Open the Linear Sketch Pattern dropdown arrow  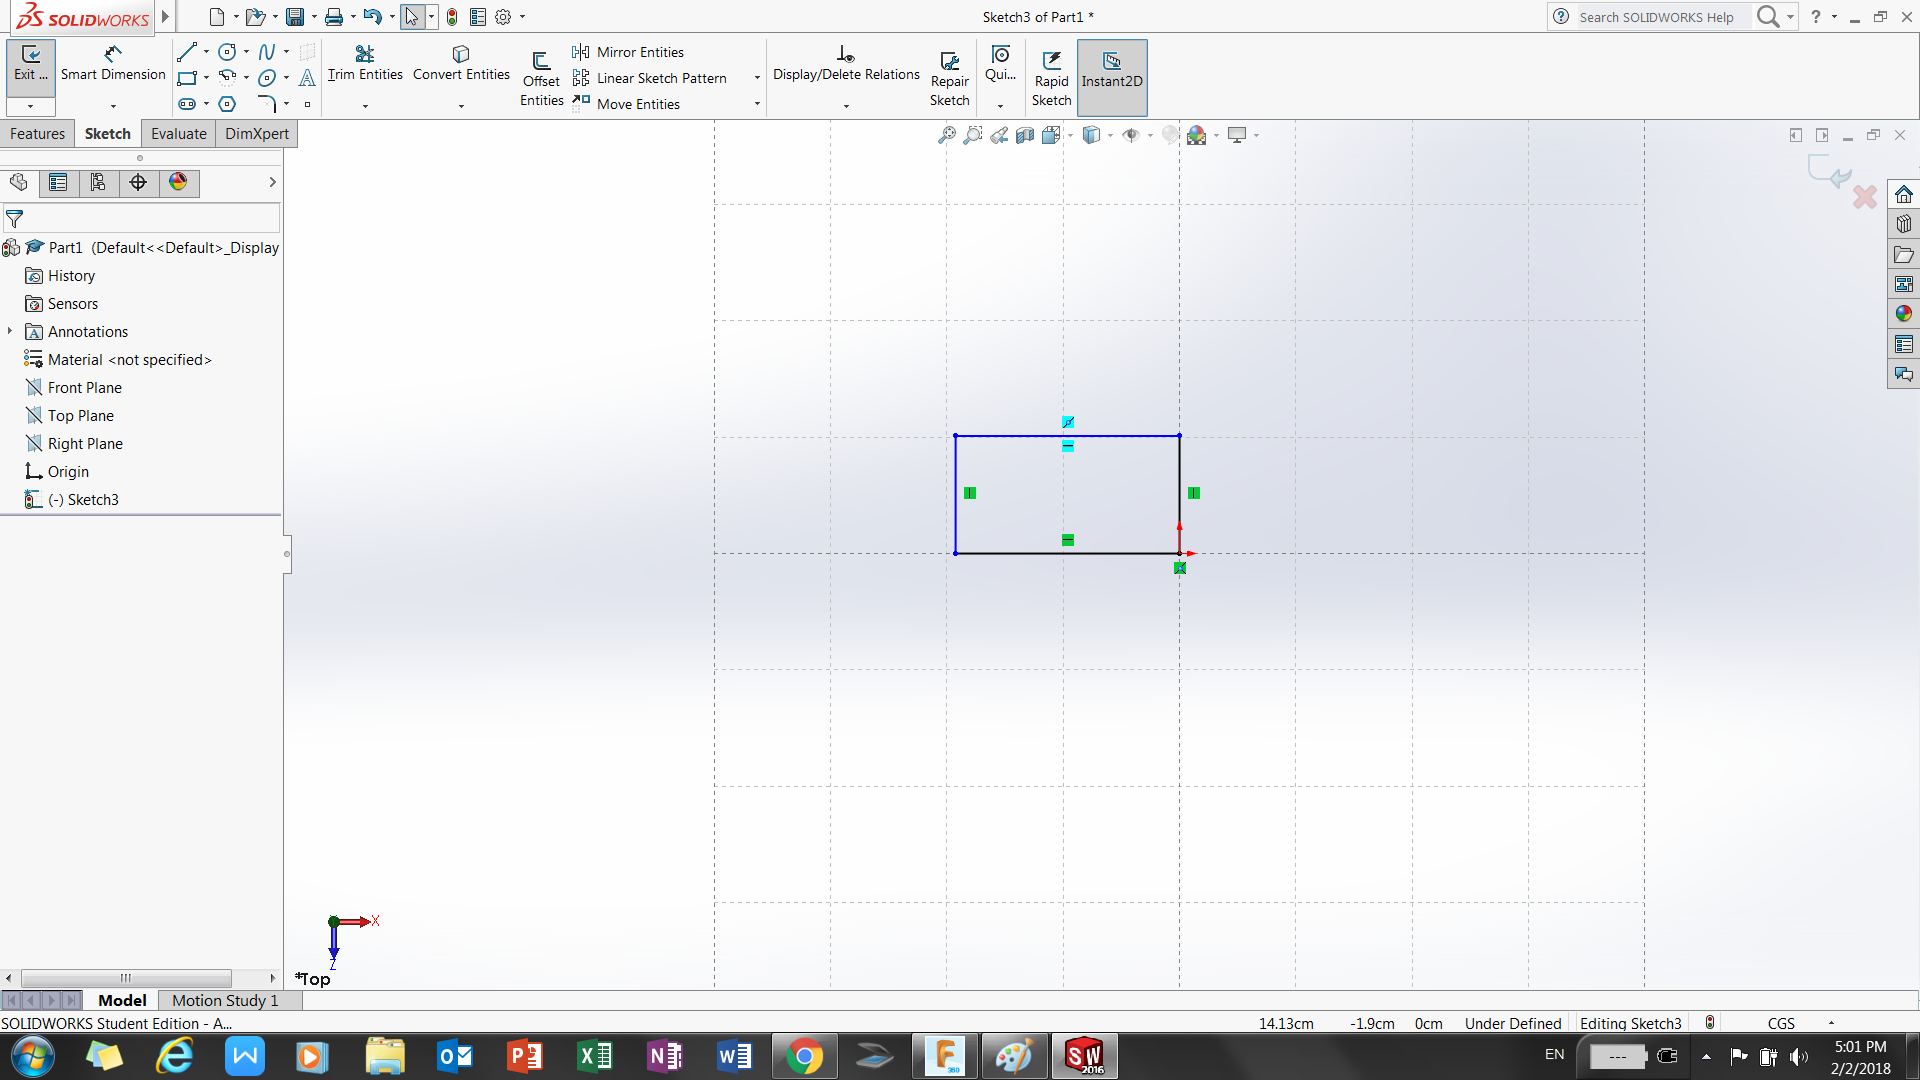757,78
